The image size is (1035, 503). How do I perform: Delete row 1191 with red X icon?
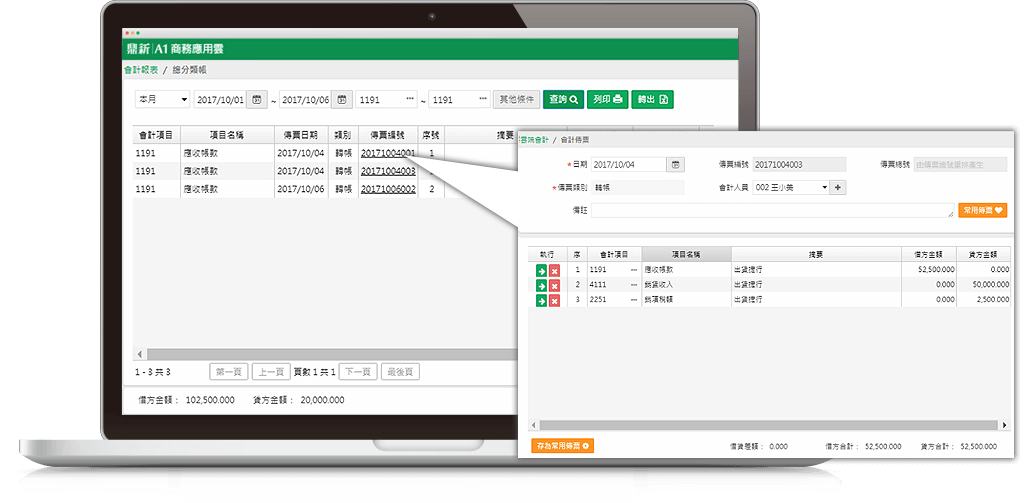[554, 270]
